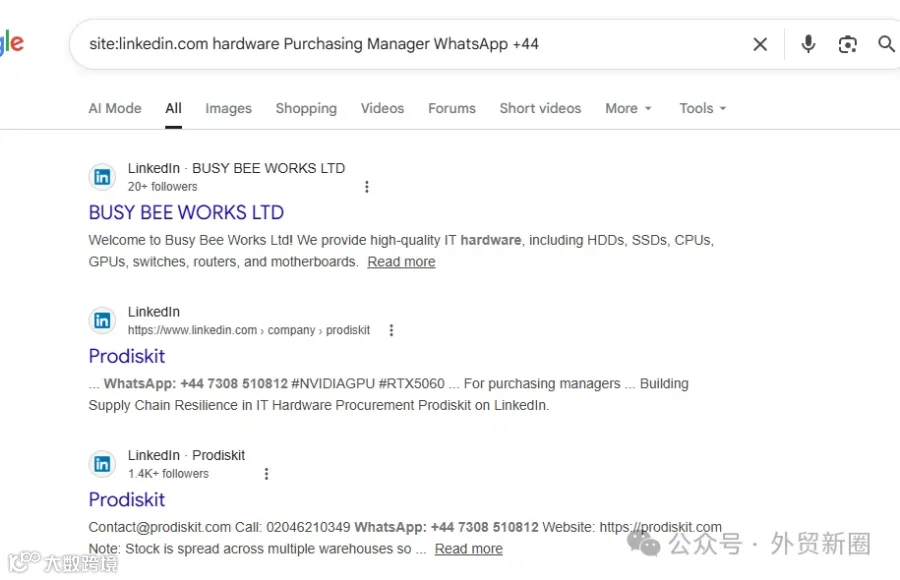Open first Prodiskit result title link
Screen dimensions: 900x580
pos(127,356)
